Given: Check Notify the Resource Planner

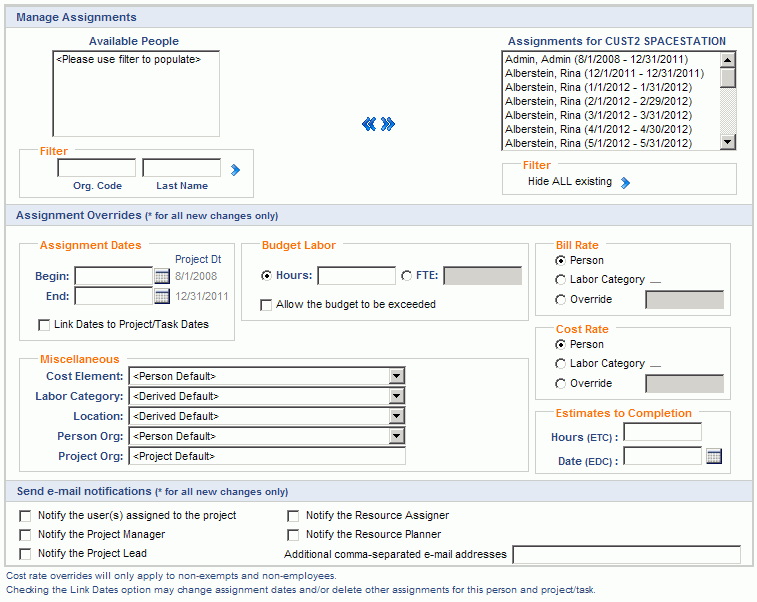Looking at the screenshot, I should (293, 535).
